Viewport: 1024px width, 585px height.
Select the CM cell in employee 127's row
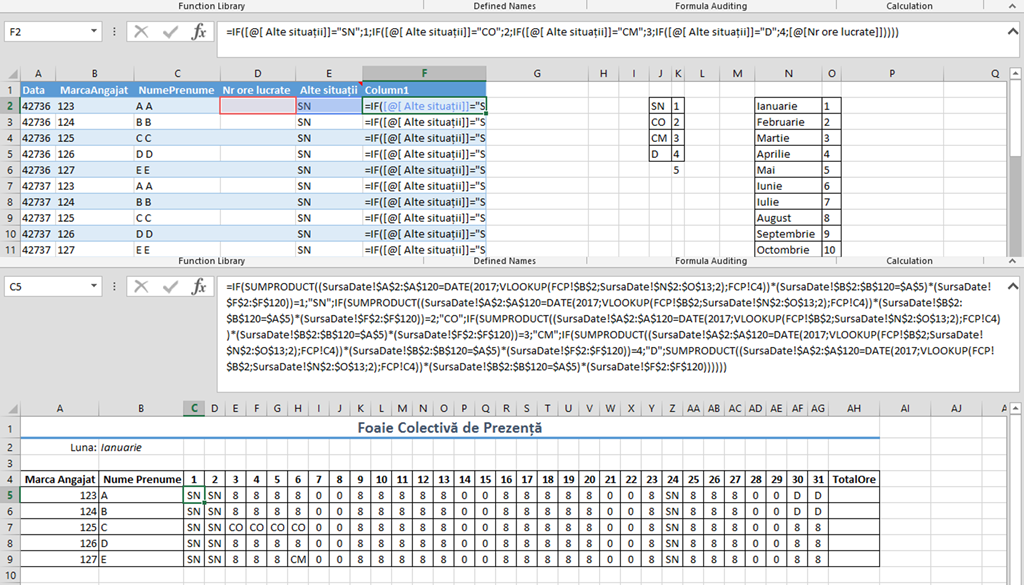[297, 559]
